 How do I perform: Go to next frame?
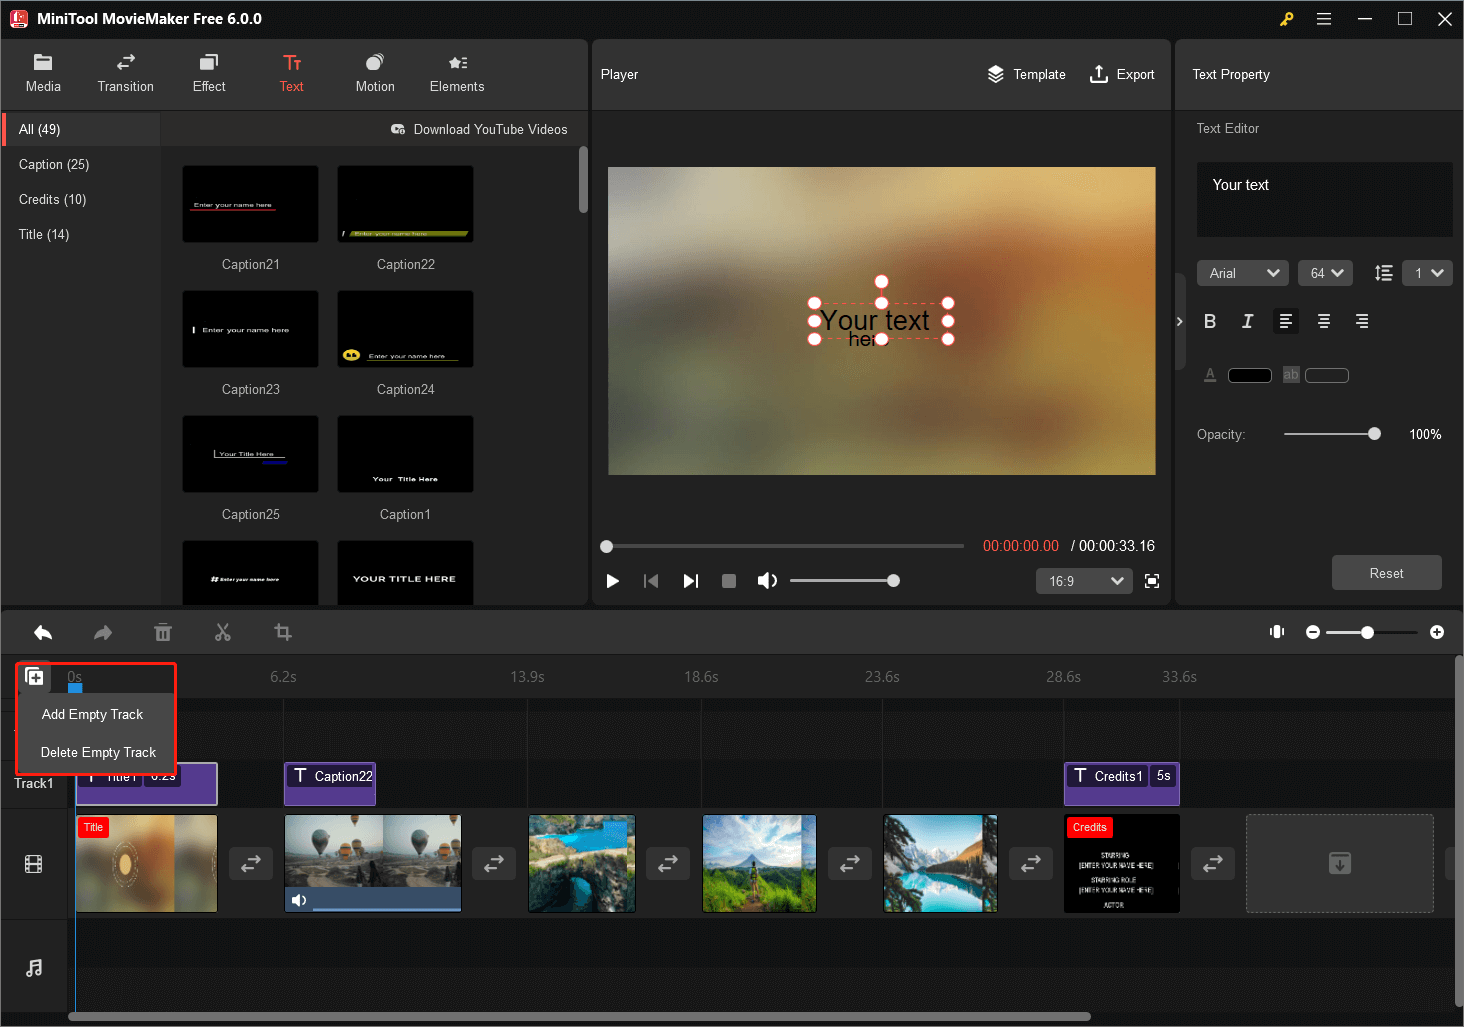point(690,581)
